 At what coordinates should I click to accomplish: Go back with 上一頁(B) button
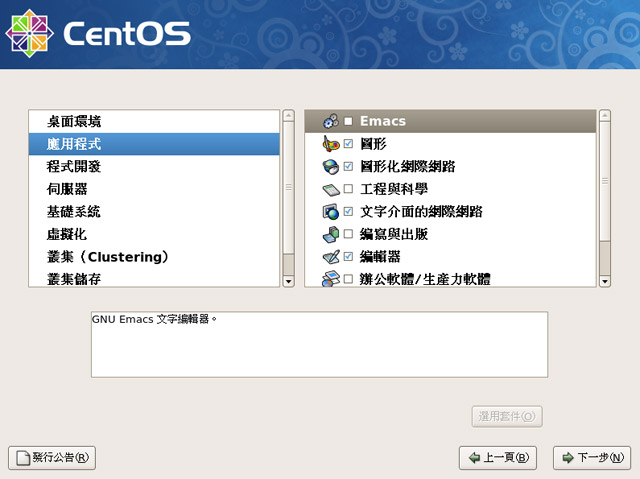[498, 458]
